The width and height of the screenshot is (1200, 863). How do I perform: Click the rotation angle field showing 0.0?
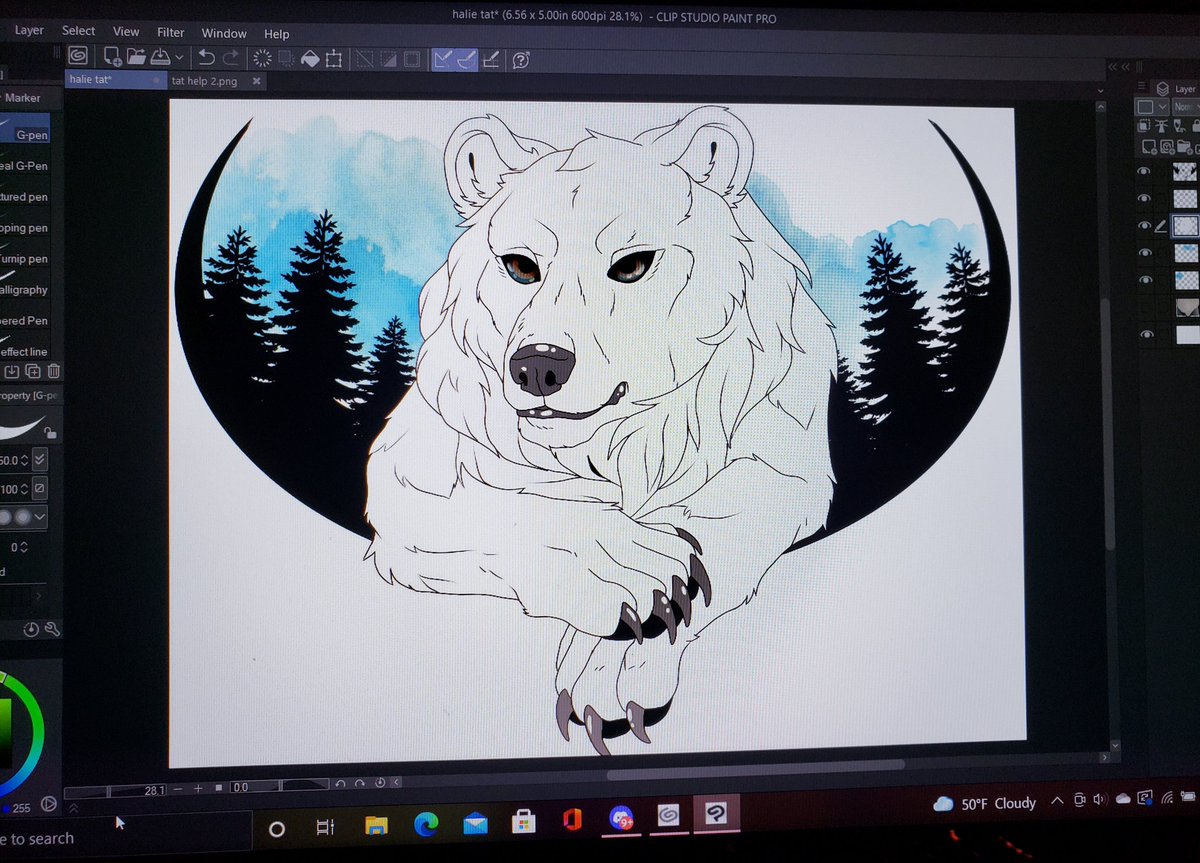click(279, 786)
